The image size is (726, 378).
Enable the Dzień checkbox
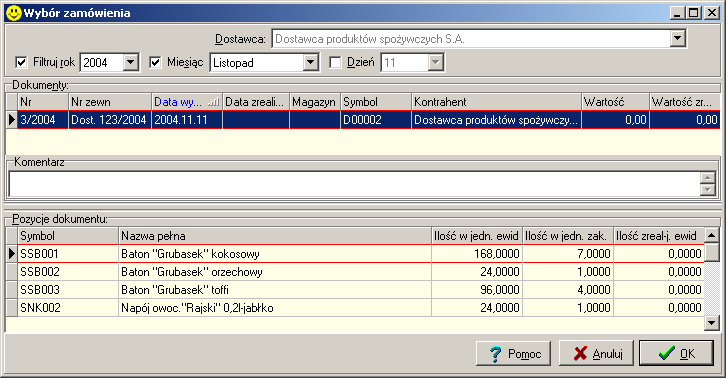(335, 62)
